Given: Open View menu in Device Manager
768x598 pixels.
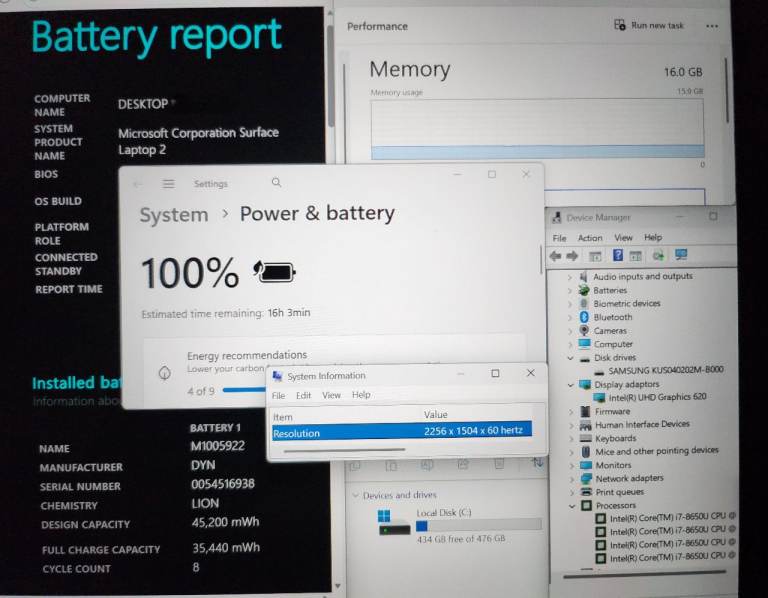Looking at the screenshot, I should (623, 238).
